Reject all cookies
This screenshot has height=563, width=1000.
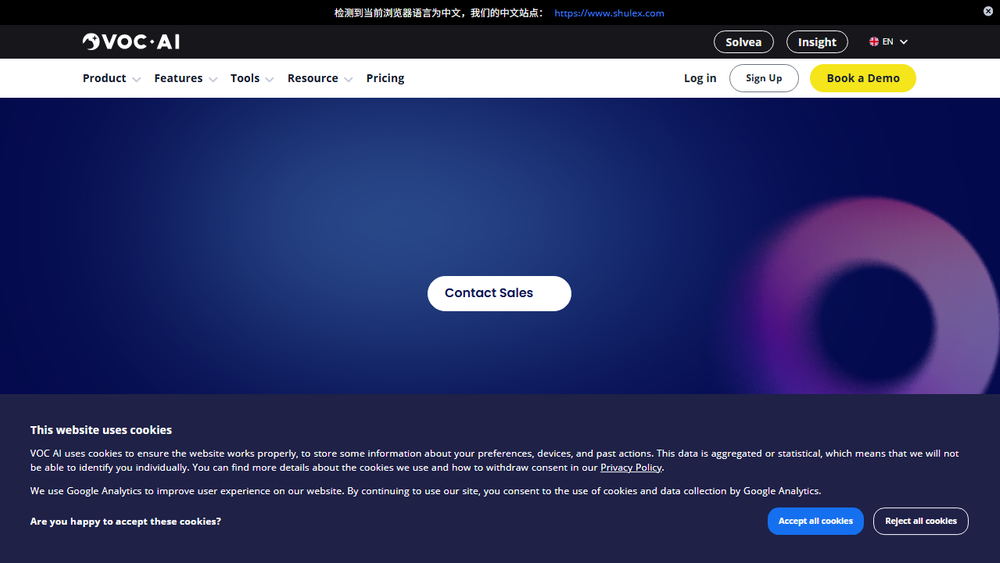click(921, 521)
